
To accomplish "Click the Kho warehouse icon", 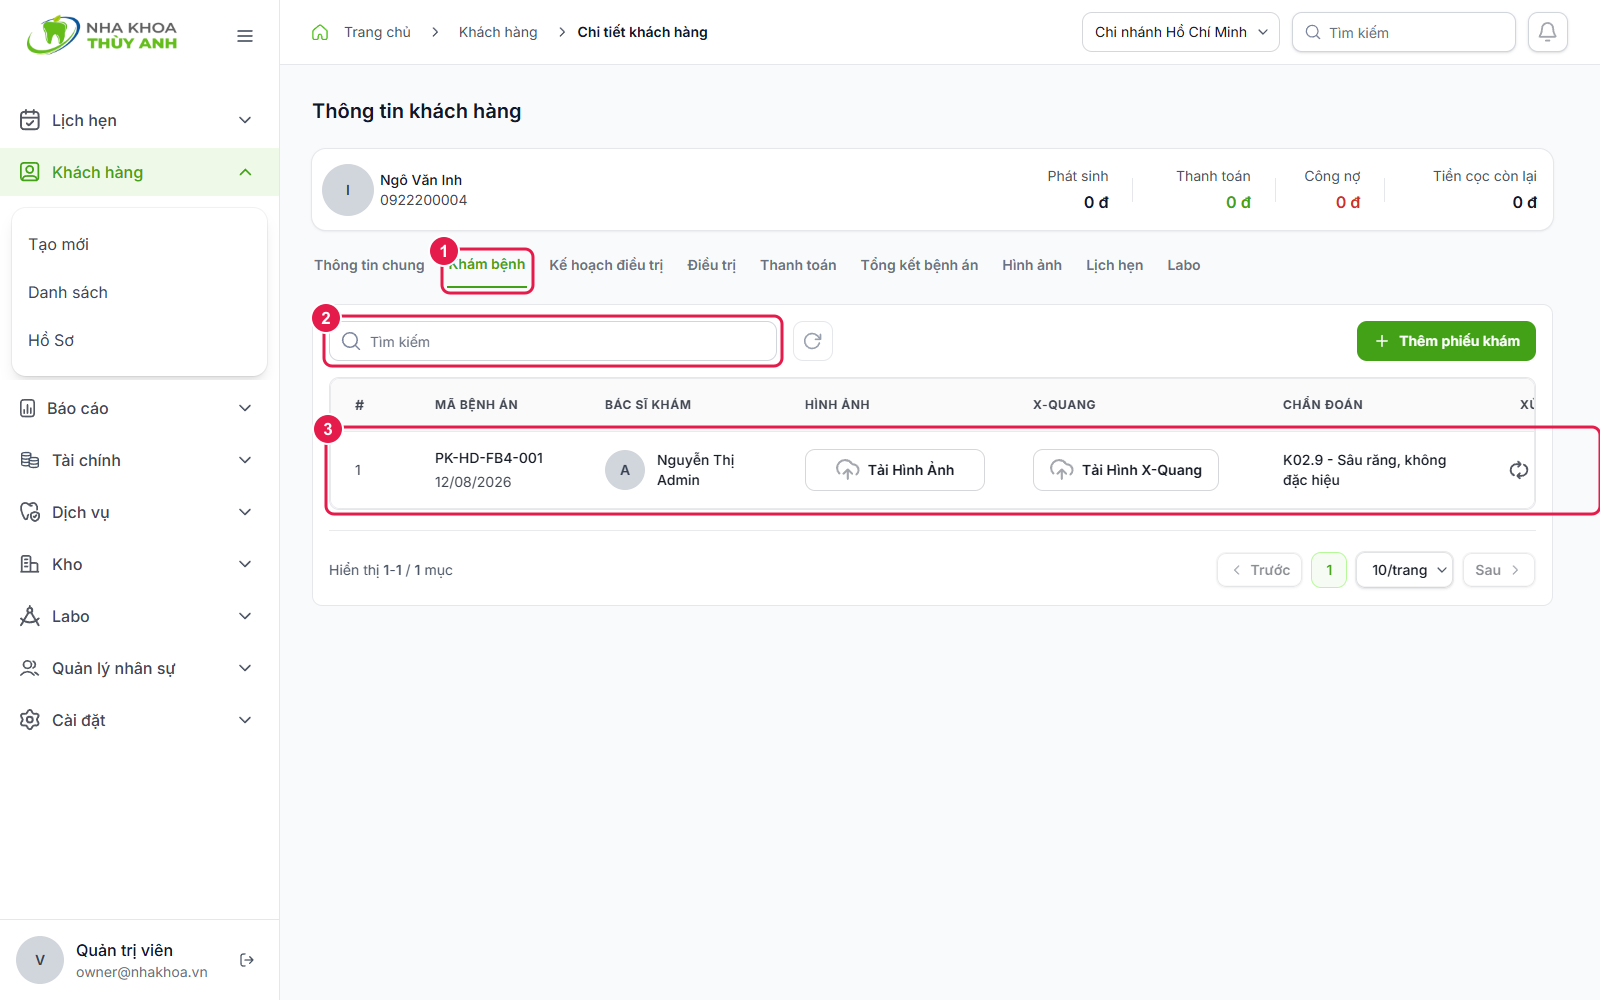I will (x=30, y=564).
